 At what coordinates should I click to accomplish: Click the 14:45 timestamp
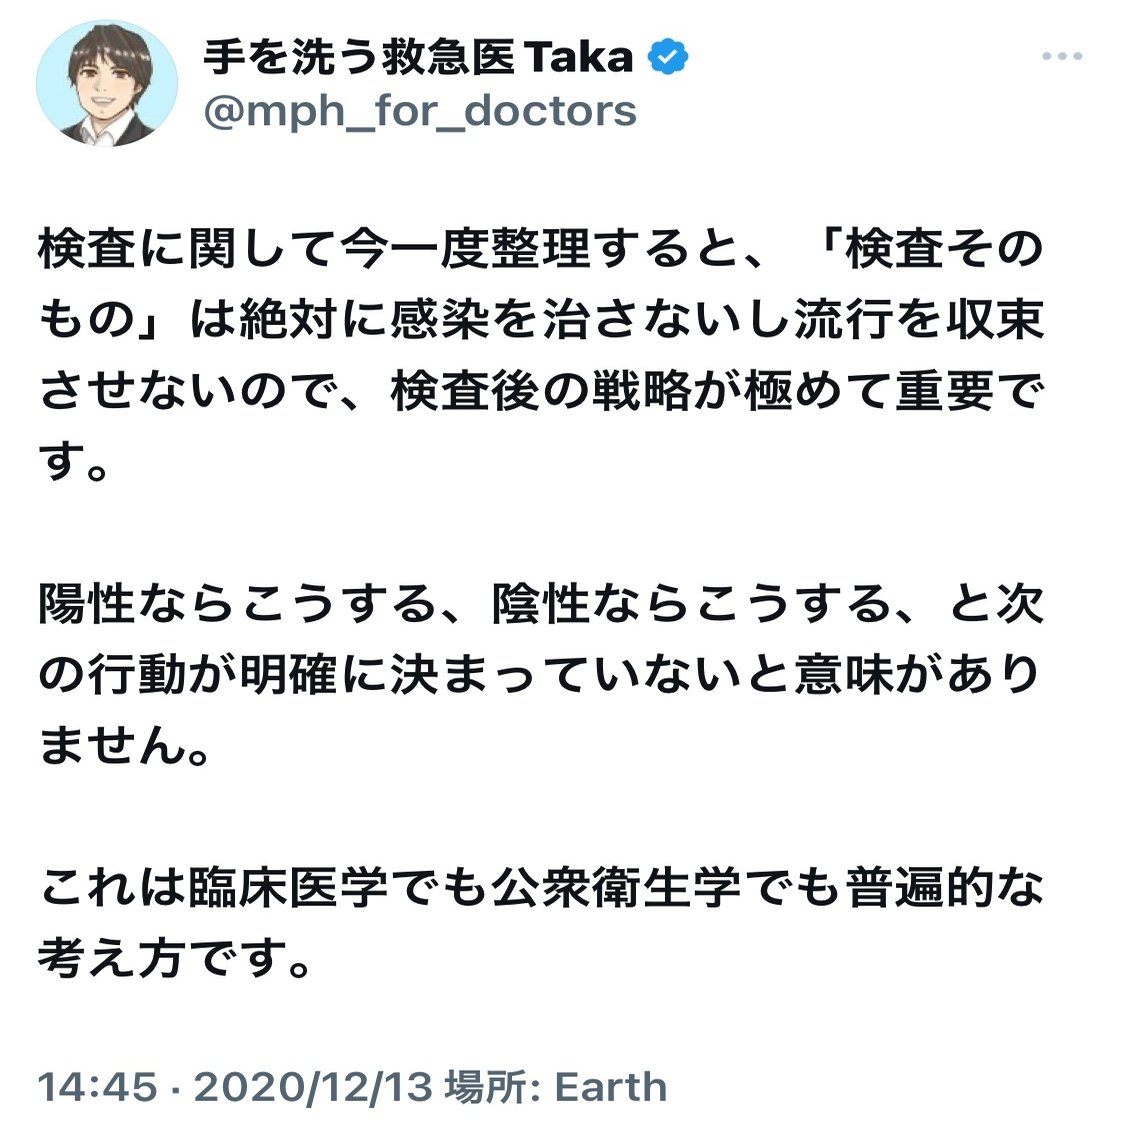point(97,1087)
